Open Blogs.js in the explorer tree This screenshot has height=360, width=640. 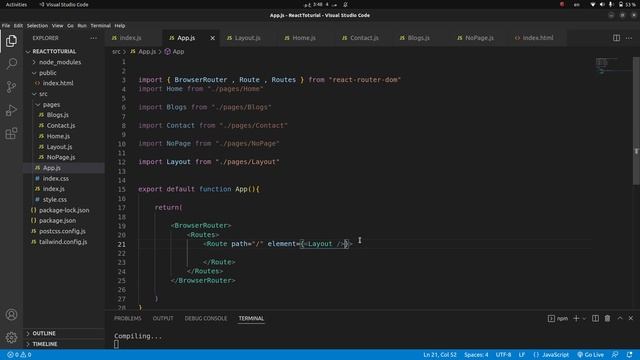click(58, 115)
